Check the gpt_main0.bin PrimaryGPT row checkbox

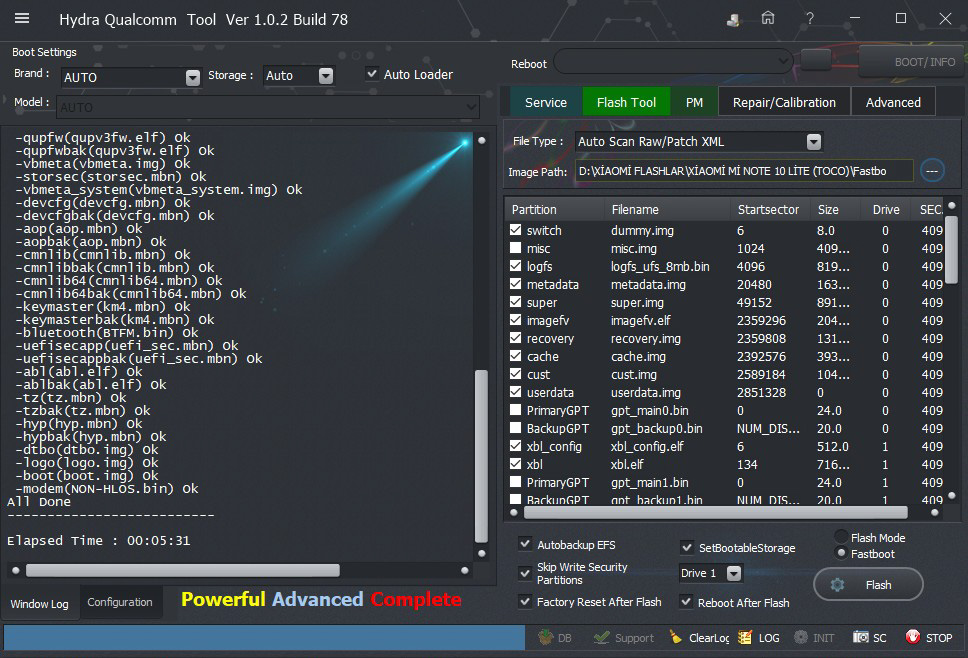515,410
